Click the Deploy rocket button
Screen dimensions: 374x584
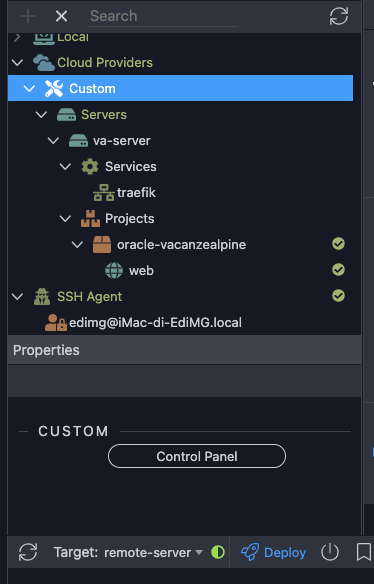273,552
